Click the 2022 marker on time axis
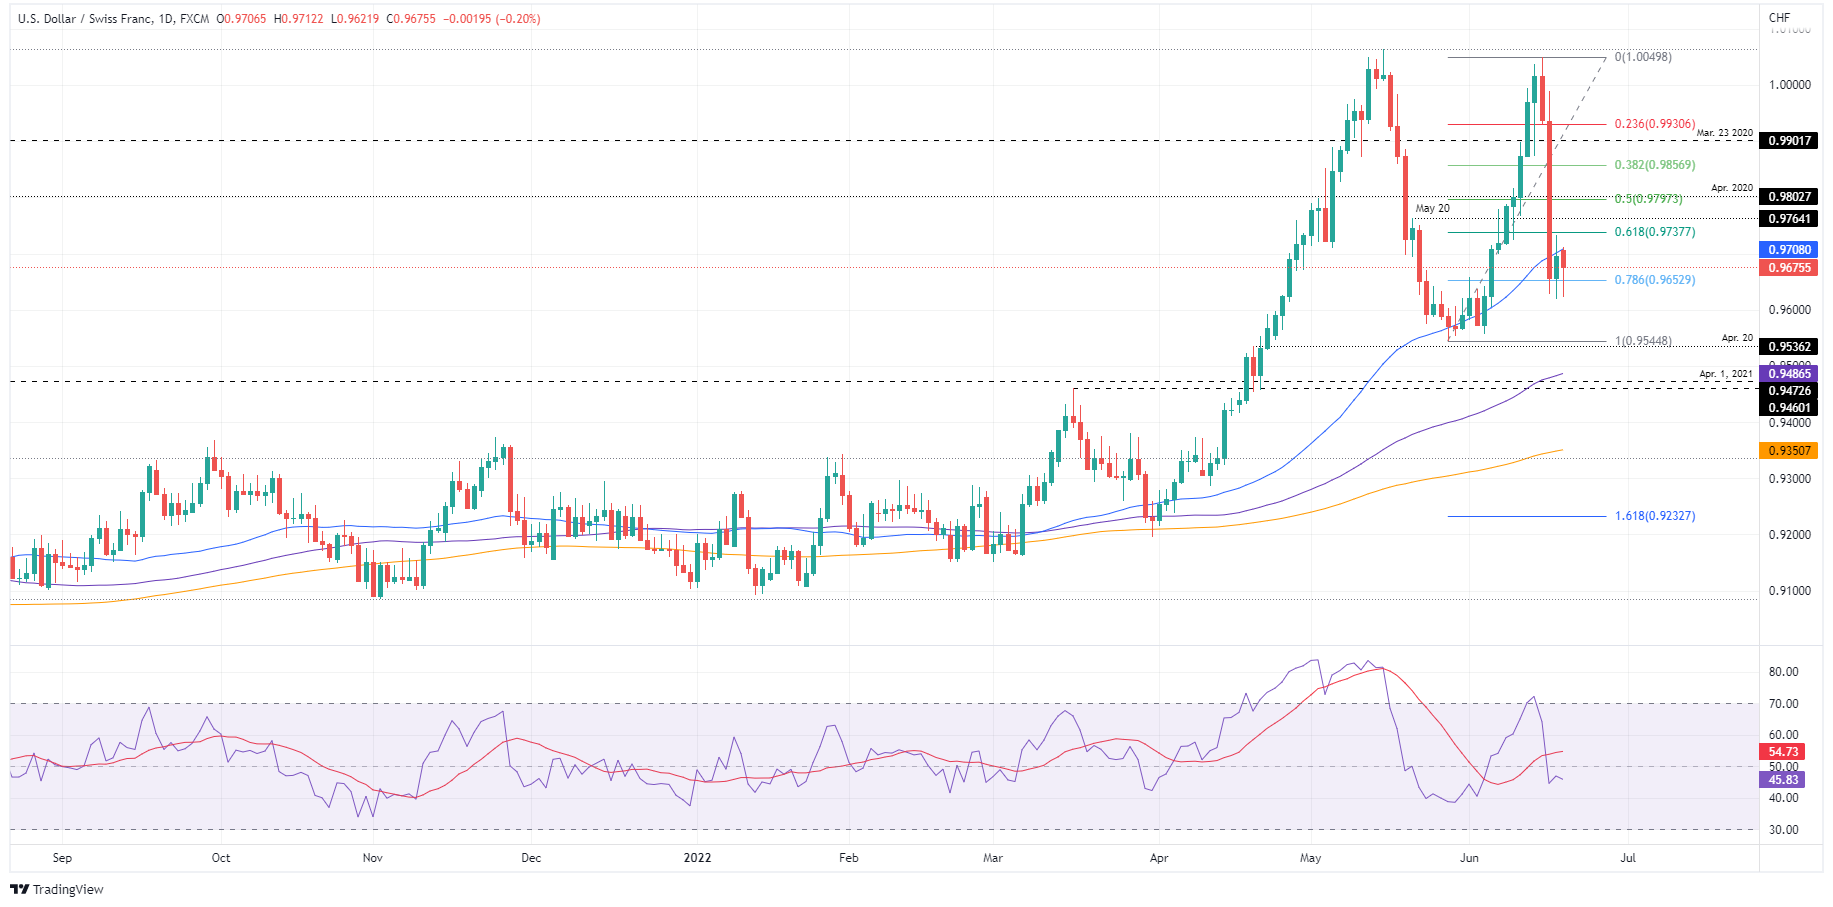The image size is (1833, 907). (697, 858)
